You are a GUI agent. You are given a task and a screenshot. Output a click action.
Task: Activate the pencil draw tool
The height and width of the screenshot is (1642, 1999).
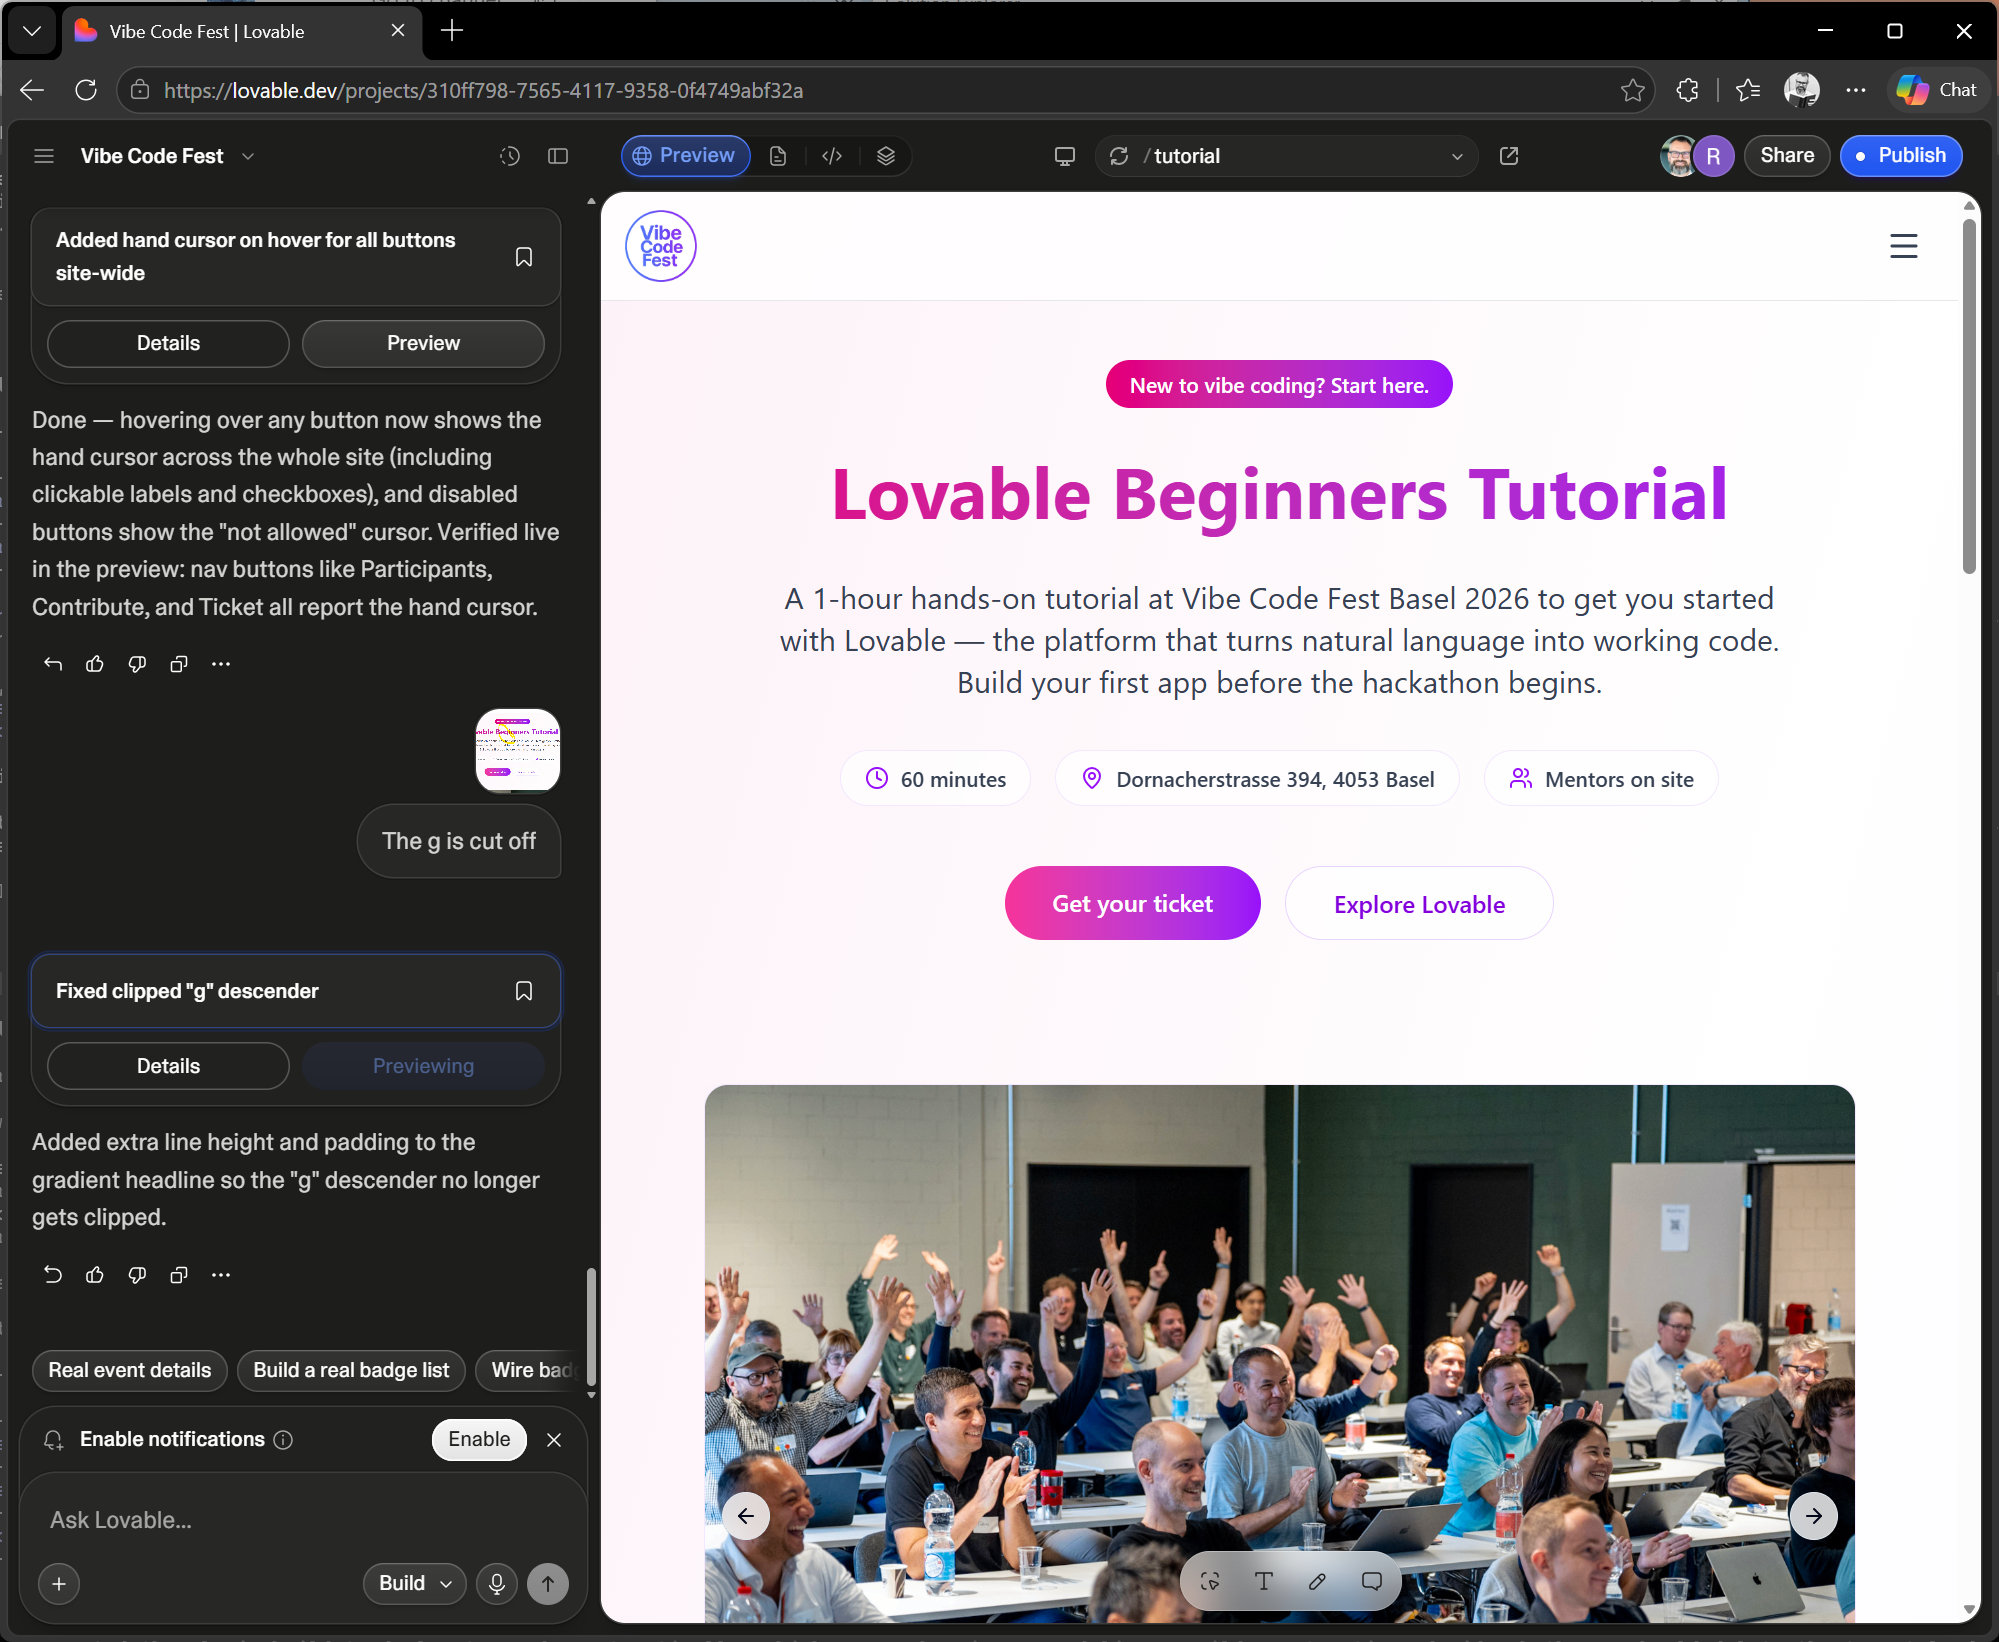tap(1318, 1581)
